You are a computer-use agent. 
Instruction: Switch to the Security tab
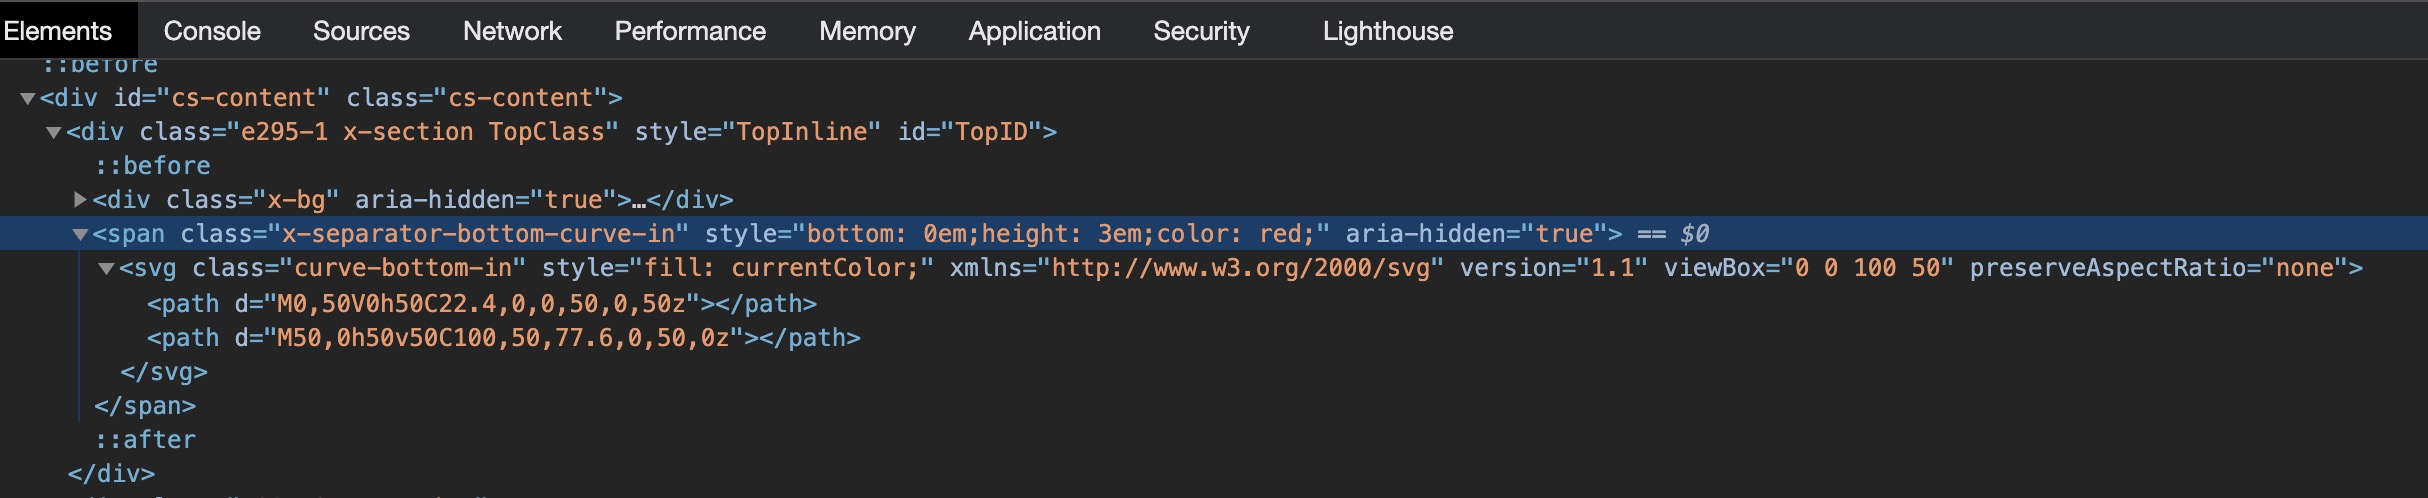tap(1201, 31)
